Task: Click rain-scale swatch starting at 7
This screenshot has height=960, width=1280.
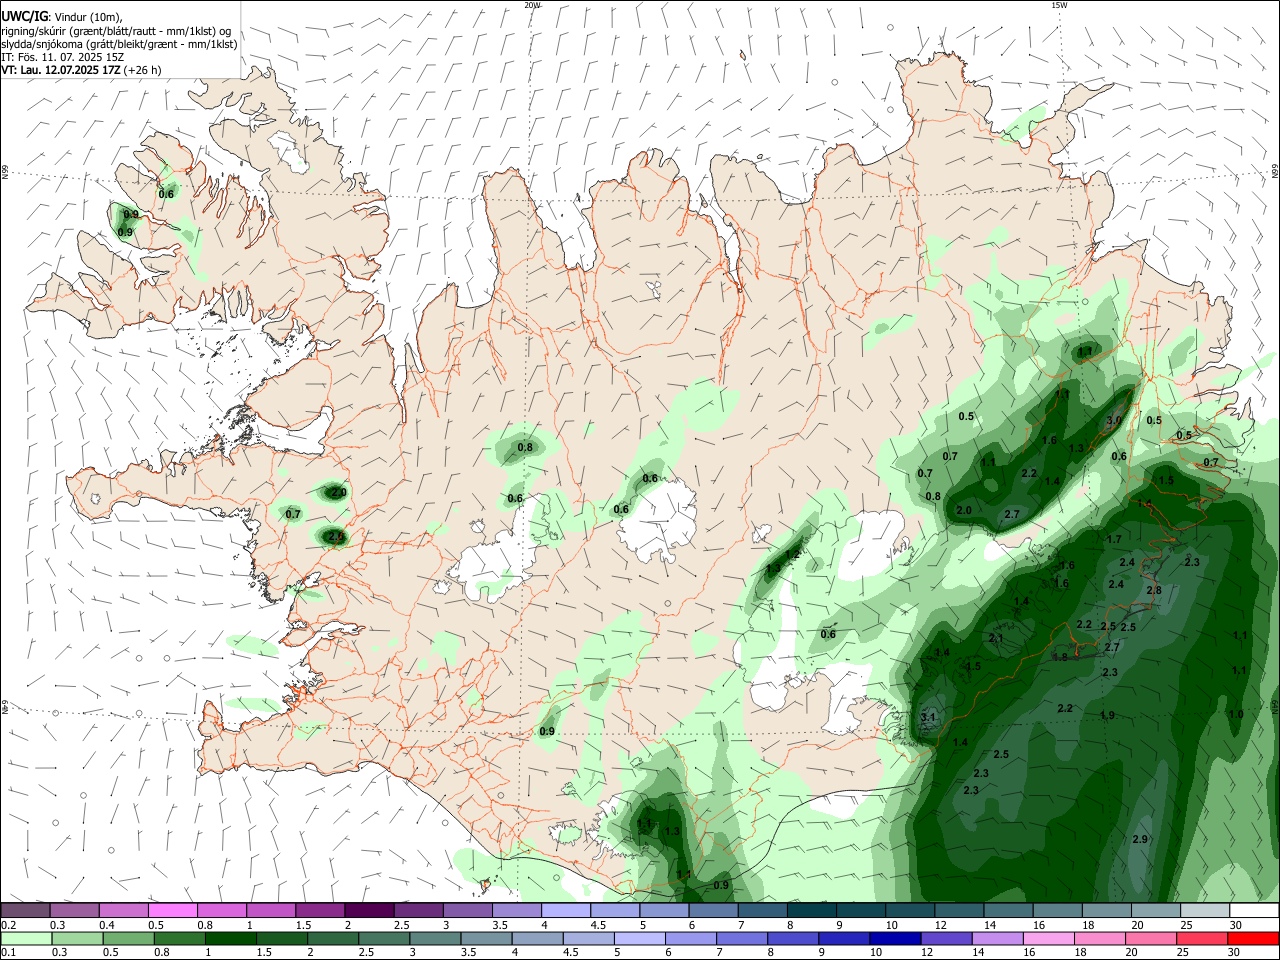Action: pos(741,939)
